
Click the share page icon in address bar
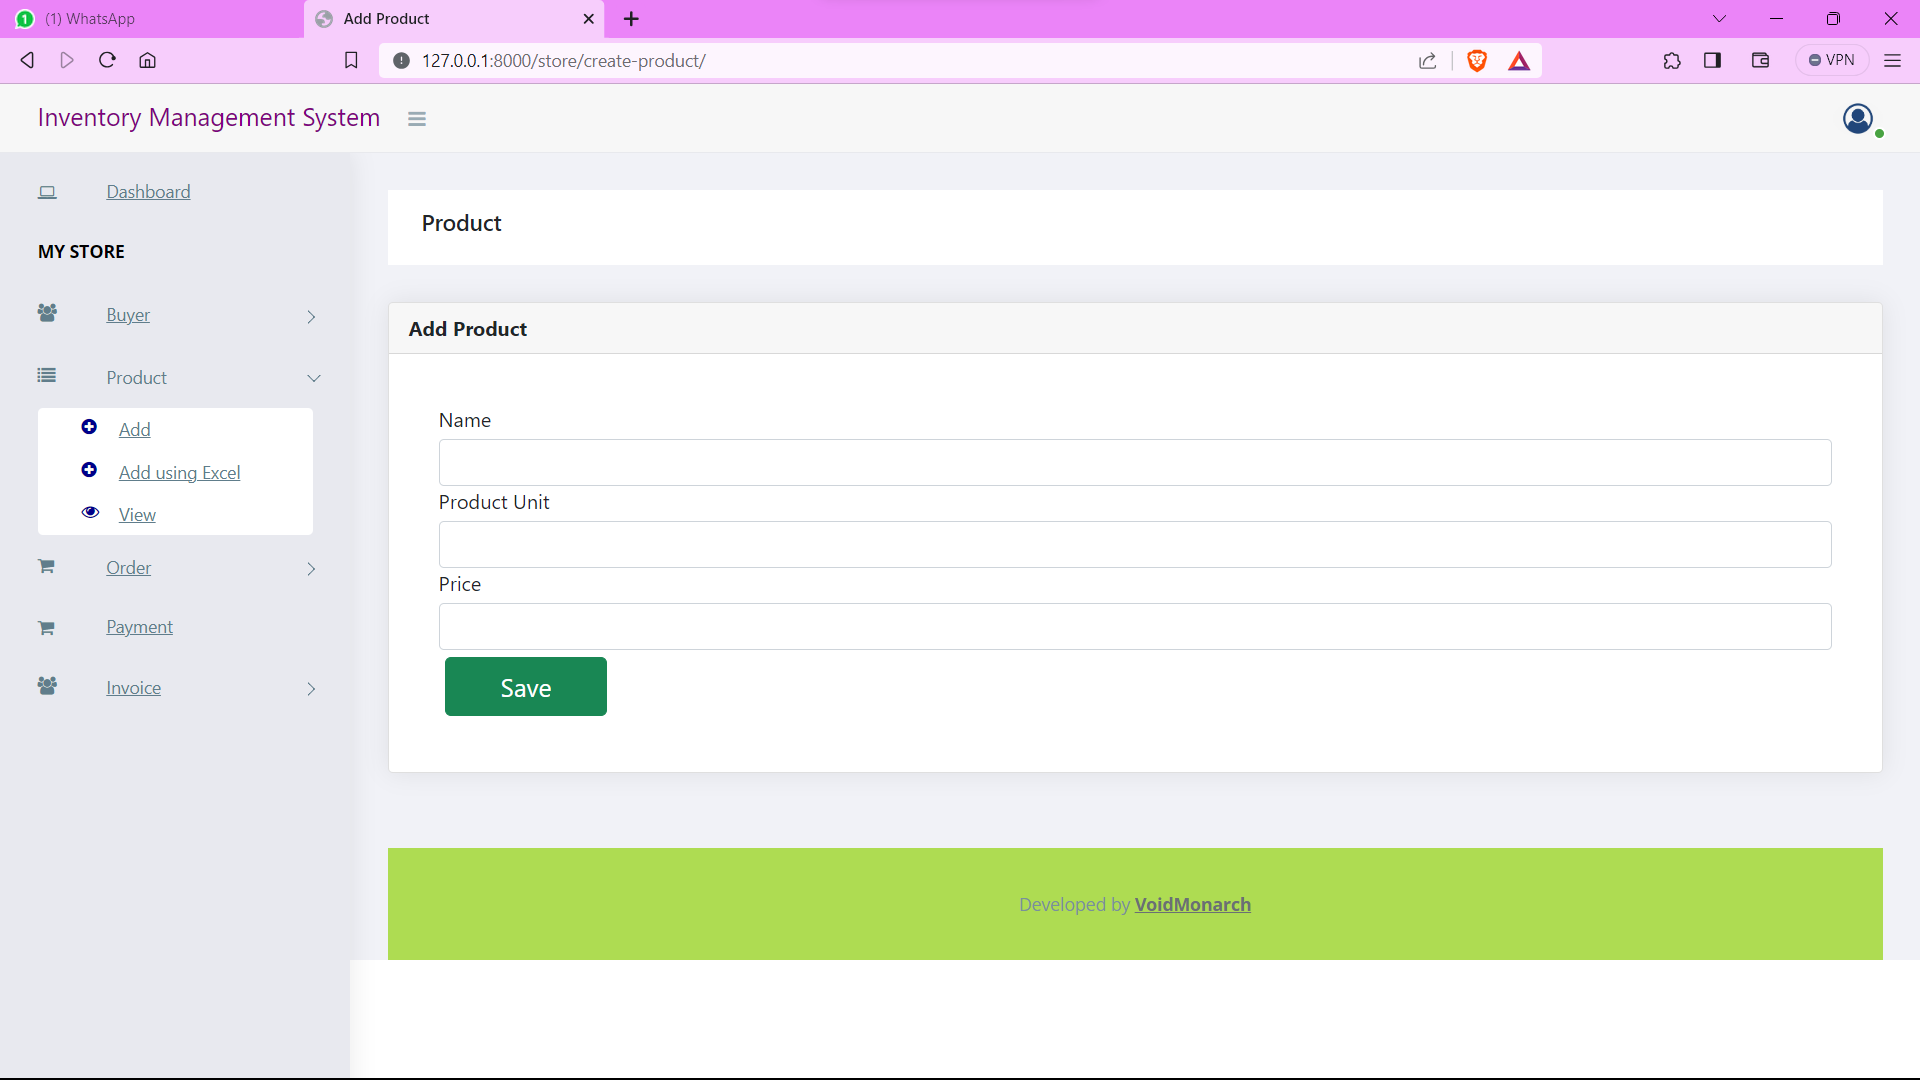pos(1428,61)
